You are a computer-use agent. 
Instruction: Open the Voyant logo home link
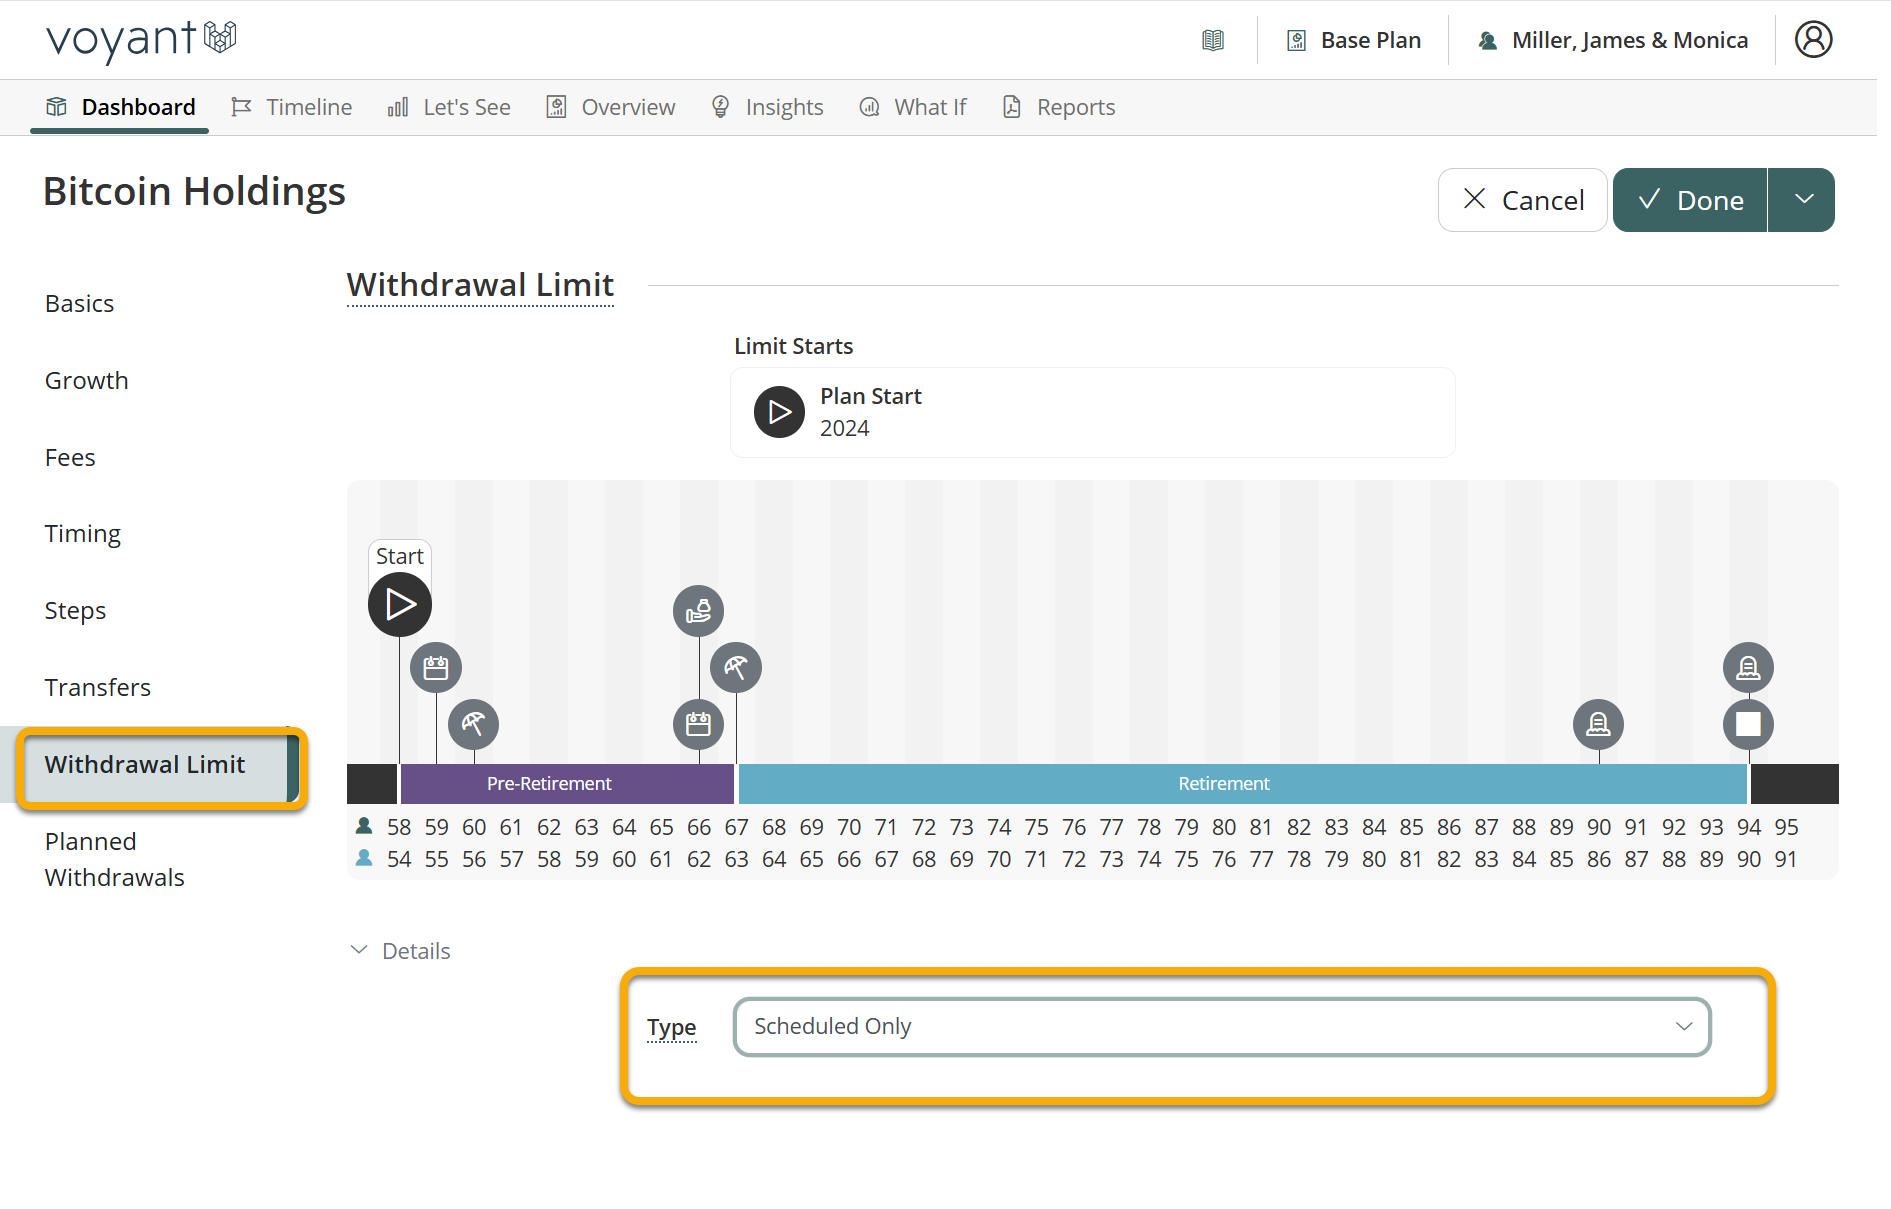[141, 40]
